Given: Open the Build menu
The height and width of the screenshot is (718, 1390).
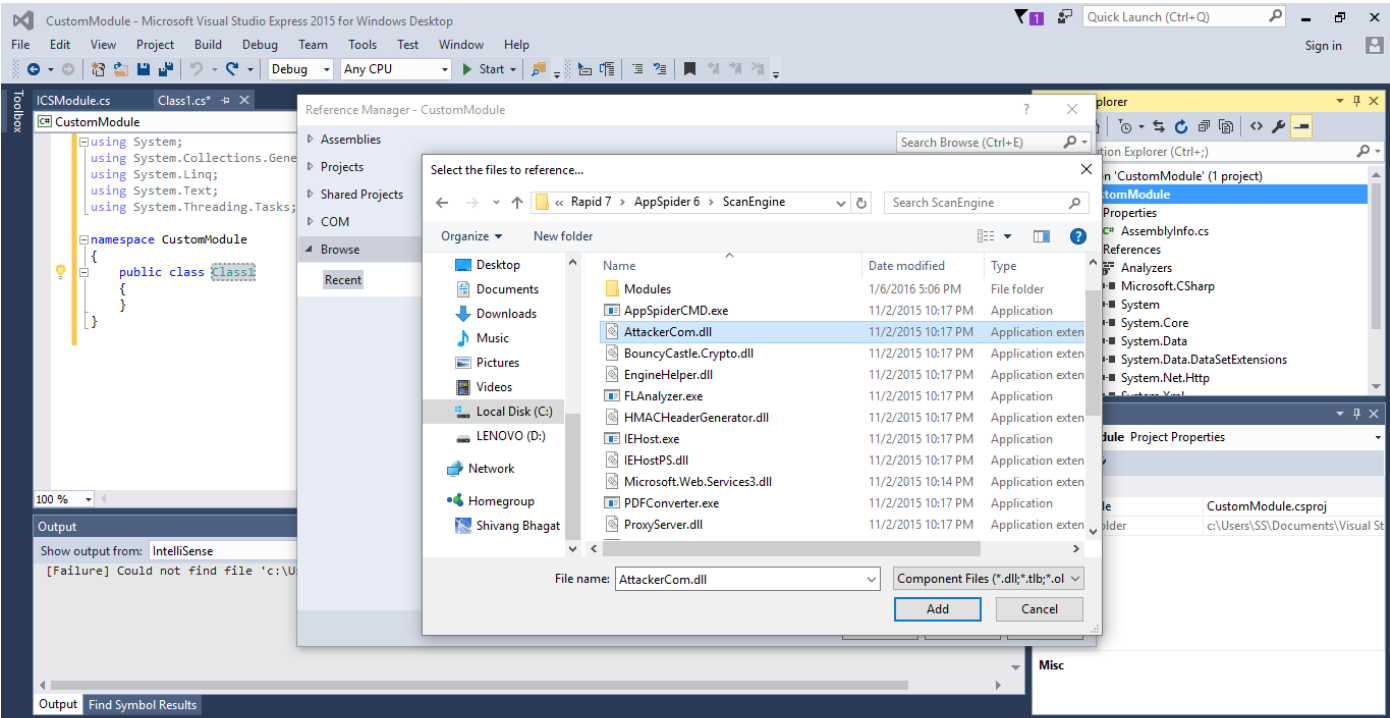Looking at the screenshot, I should point(208,44).
